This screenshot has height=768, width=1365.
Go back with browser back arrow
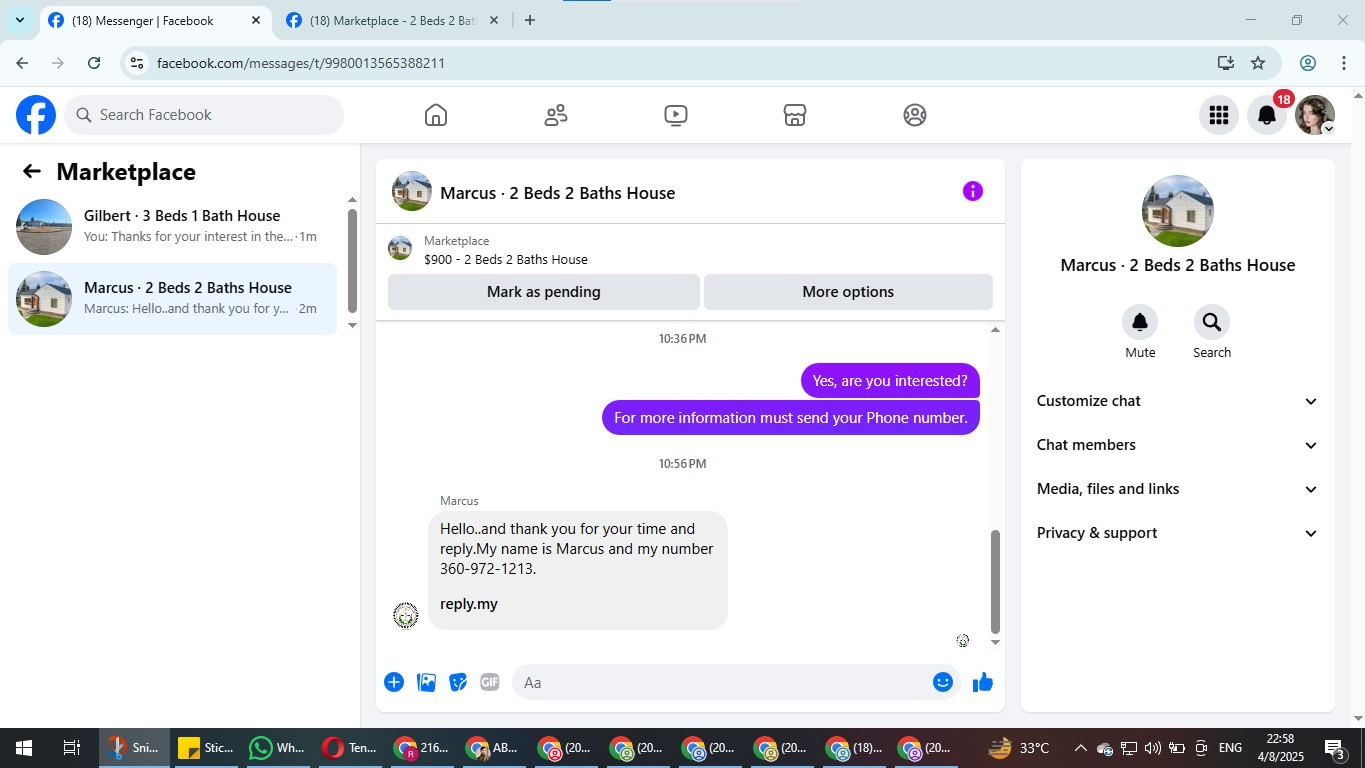click(22, 63)
